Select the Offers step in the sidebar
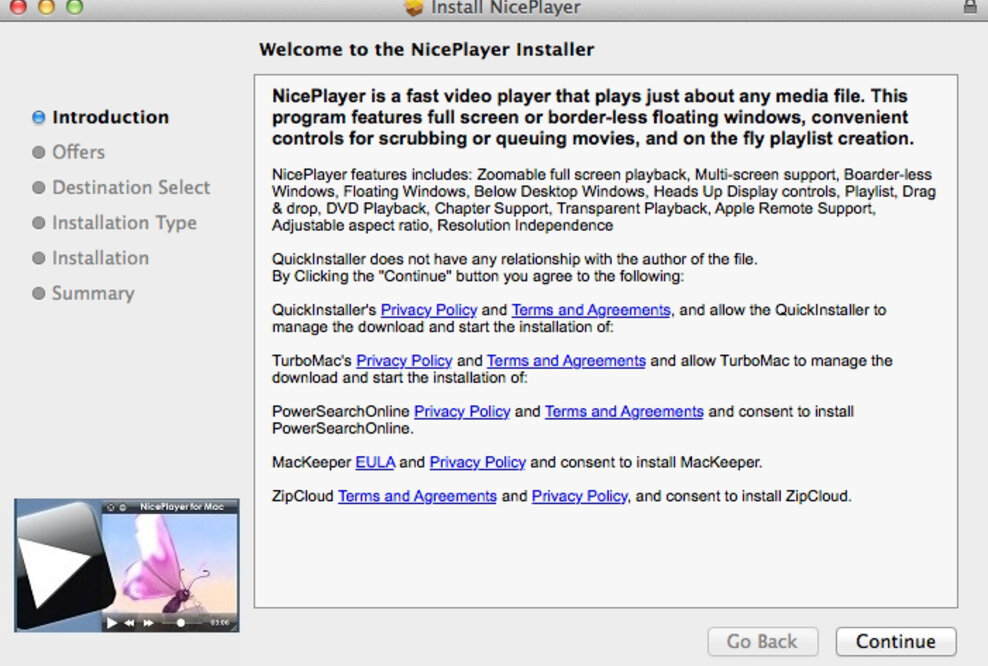Viewport: 988px width, 666px height. click(x=78, y=152)
